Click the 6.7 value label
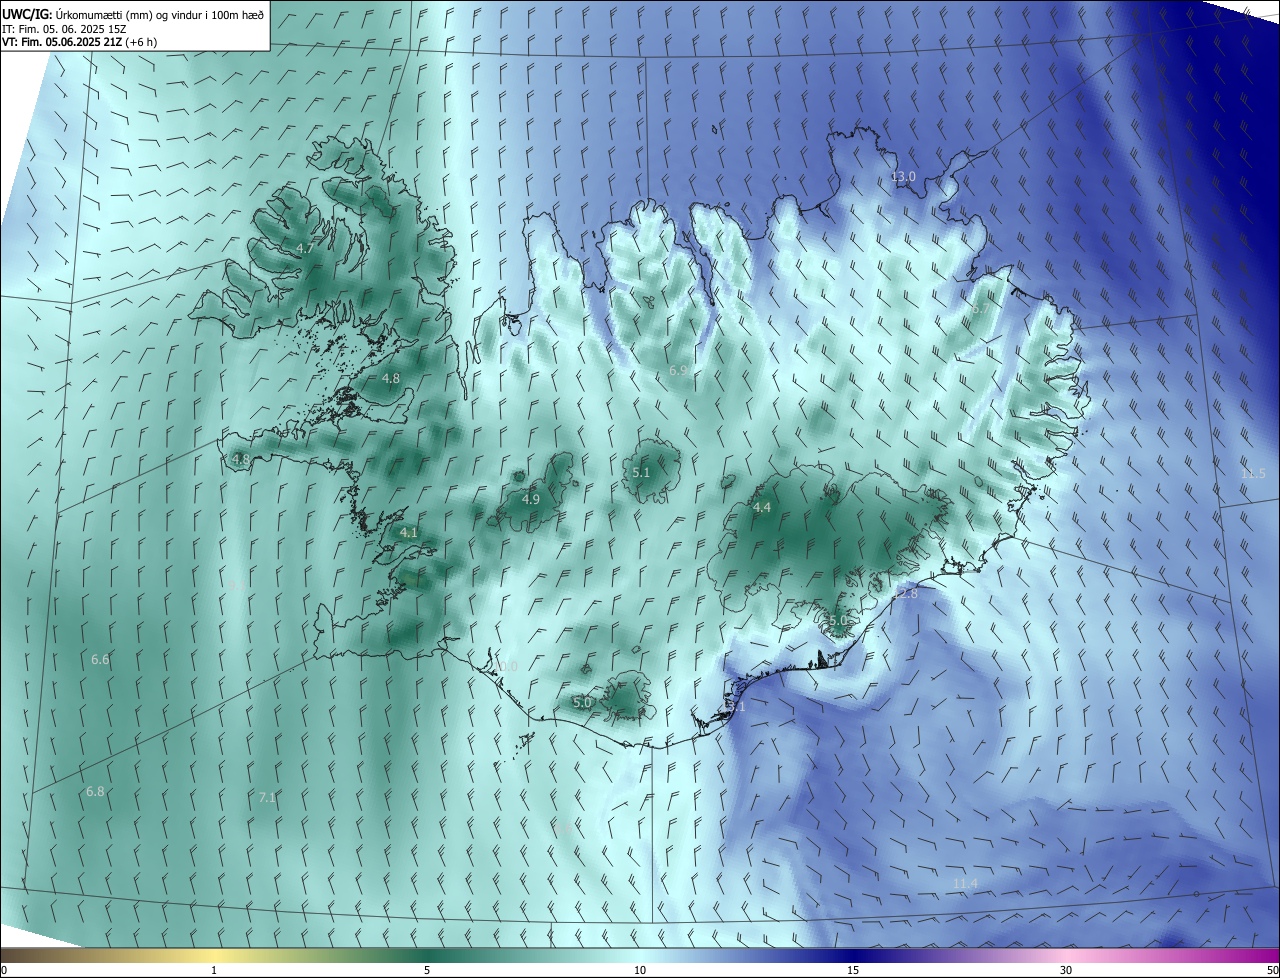The height and width of the screenshot is (978, 1280). click(979, 309)
